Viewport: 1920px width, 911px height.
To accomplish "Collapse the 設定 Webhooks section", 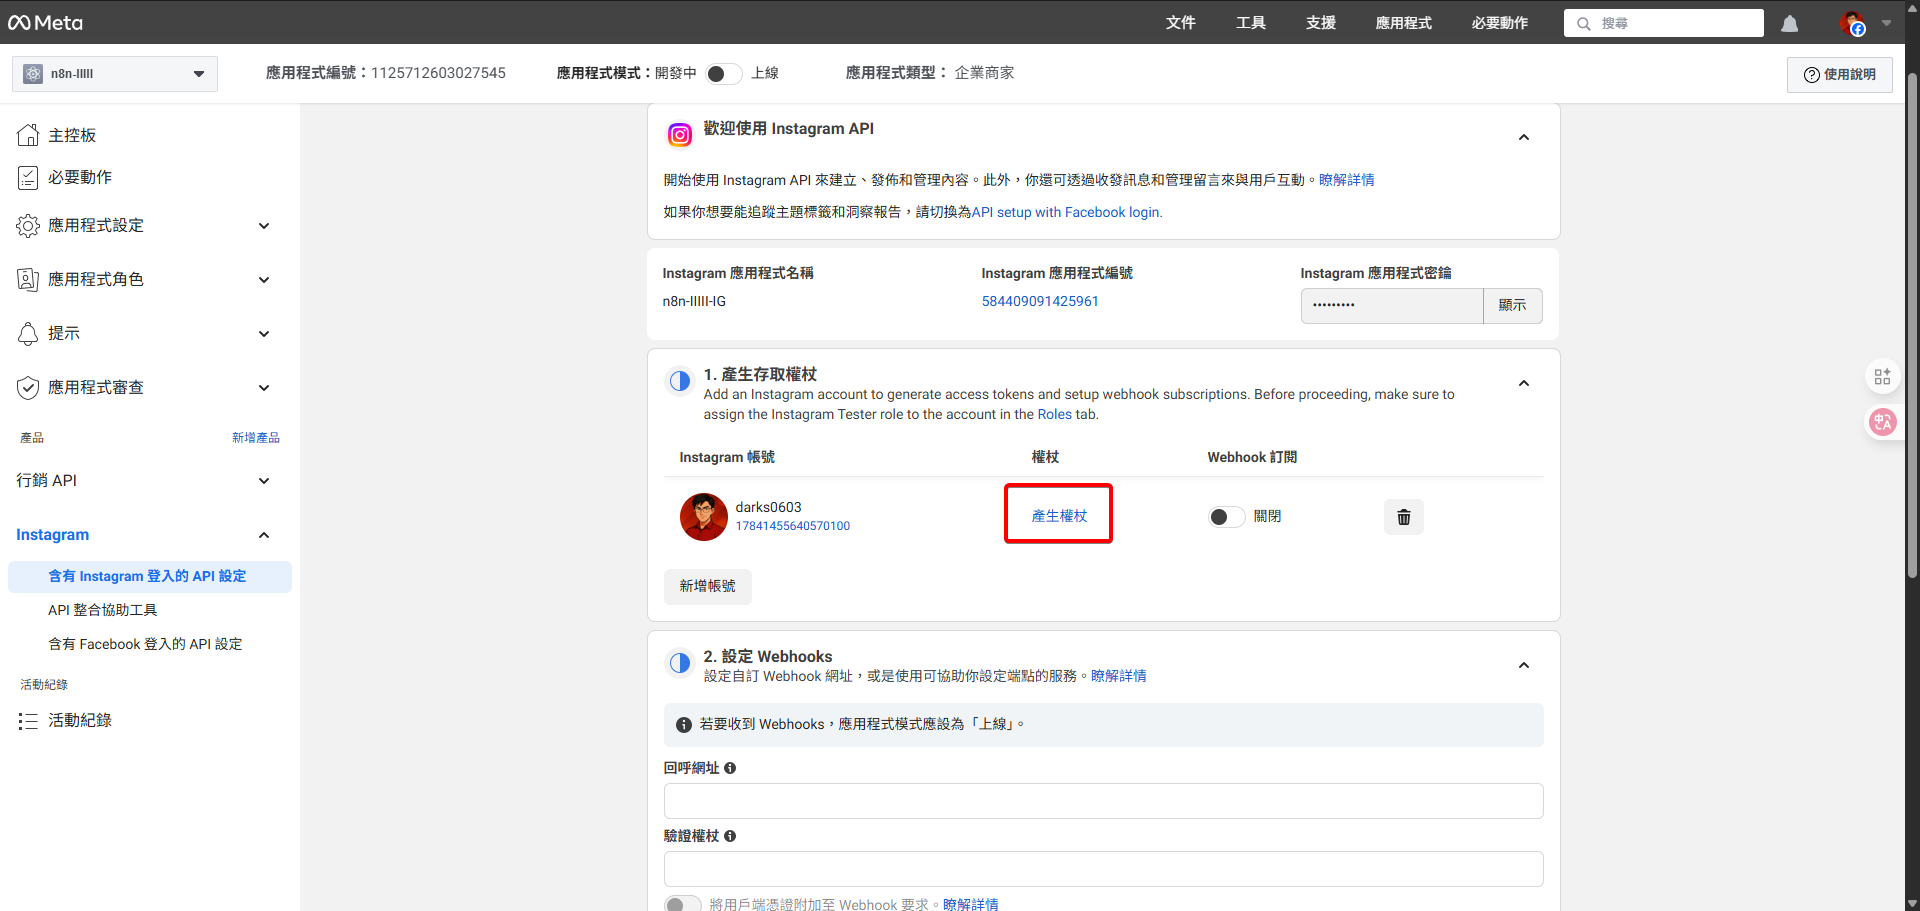I will (x=1523, y=664).
